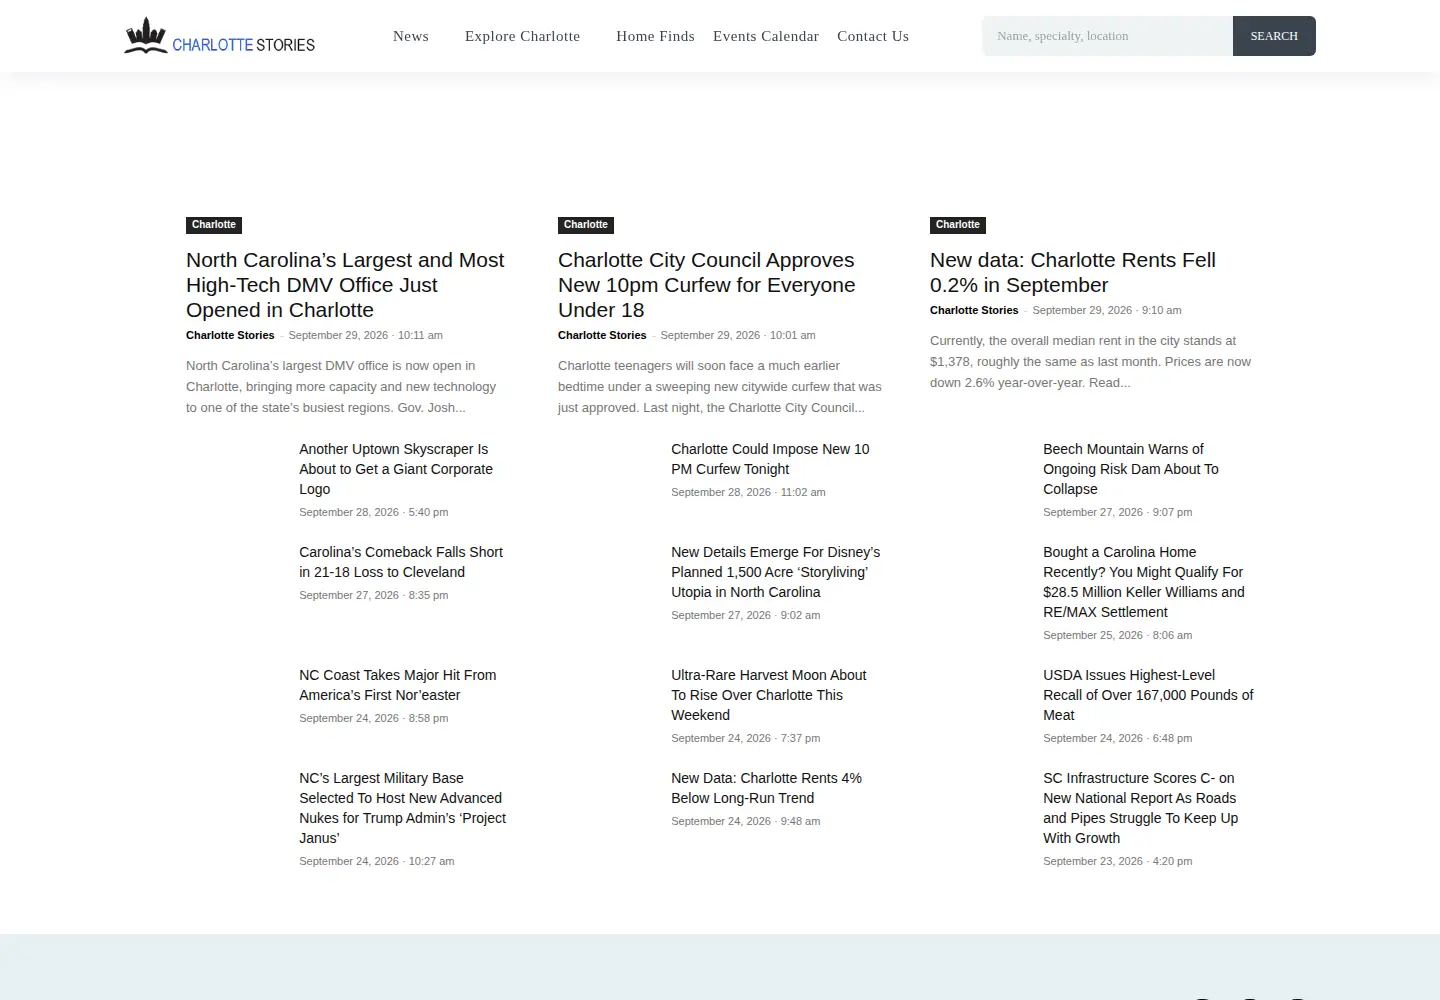Open Explore Charlotte in the navigation
The height and width of the screenshot is (1000, 1440).
click(522, 36)
